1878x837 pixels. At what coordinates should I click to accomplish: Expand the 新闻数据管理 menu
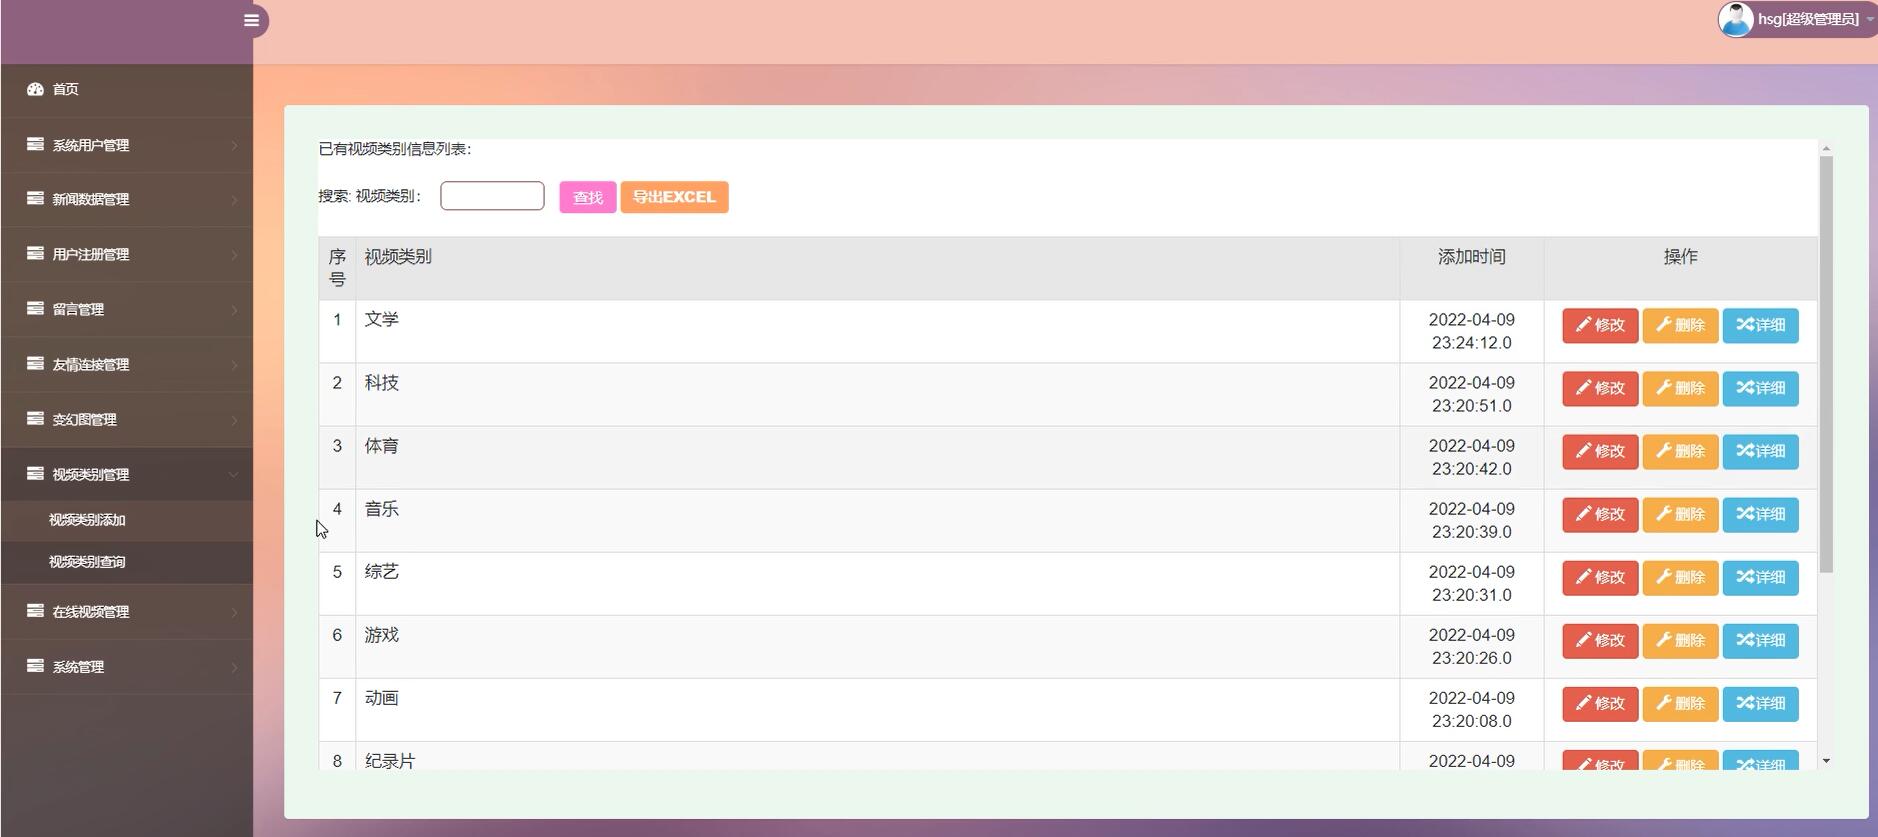[x=126, y=199]
